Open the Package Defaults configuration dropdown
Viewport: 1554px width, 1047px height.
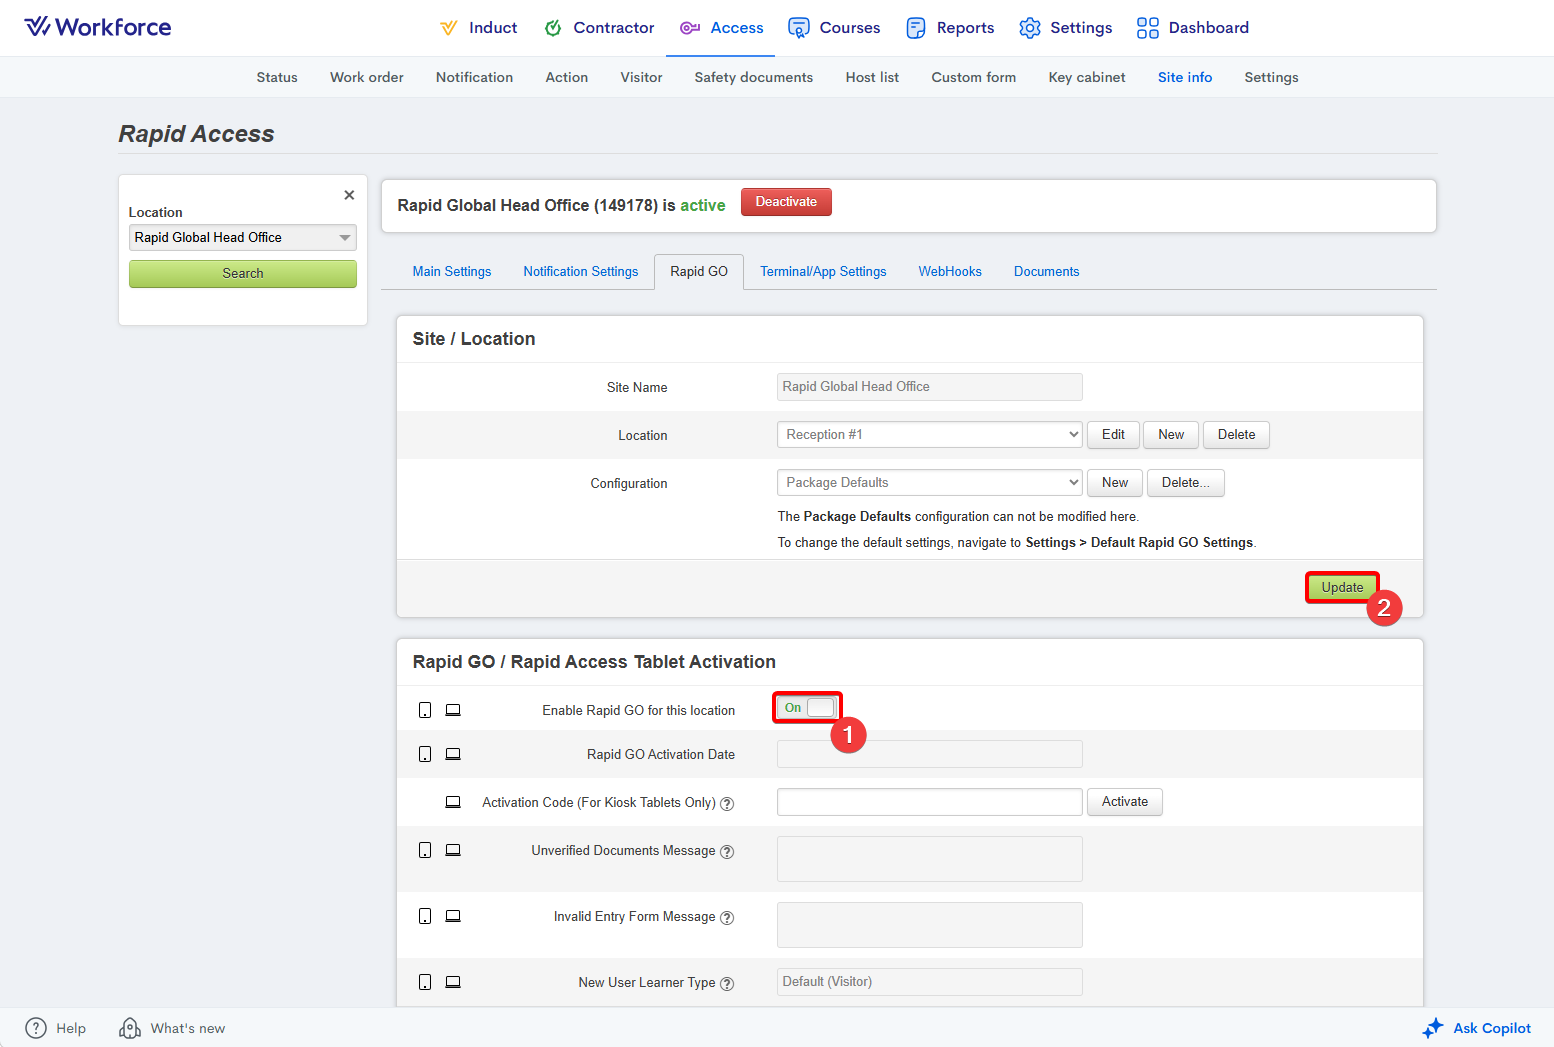(x=929, y=482)
